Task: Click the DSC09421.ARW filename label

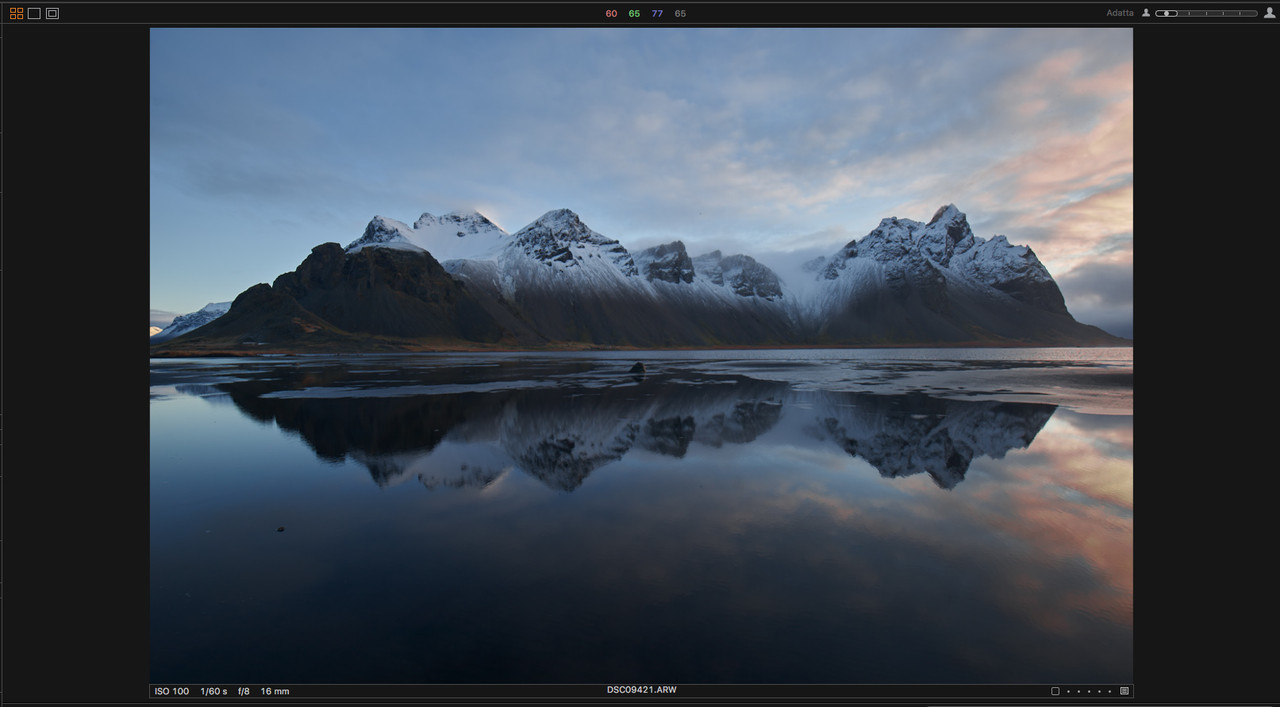Action: pyautogui.click(x=641, y=690)
